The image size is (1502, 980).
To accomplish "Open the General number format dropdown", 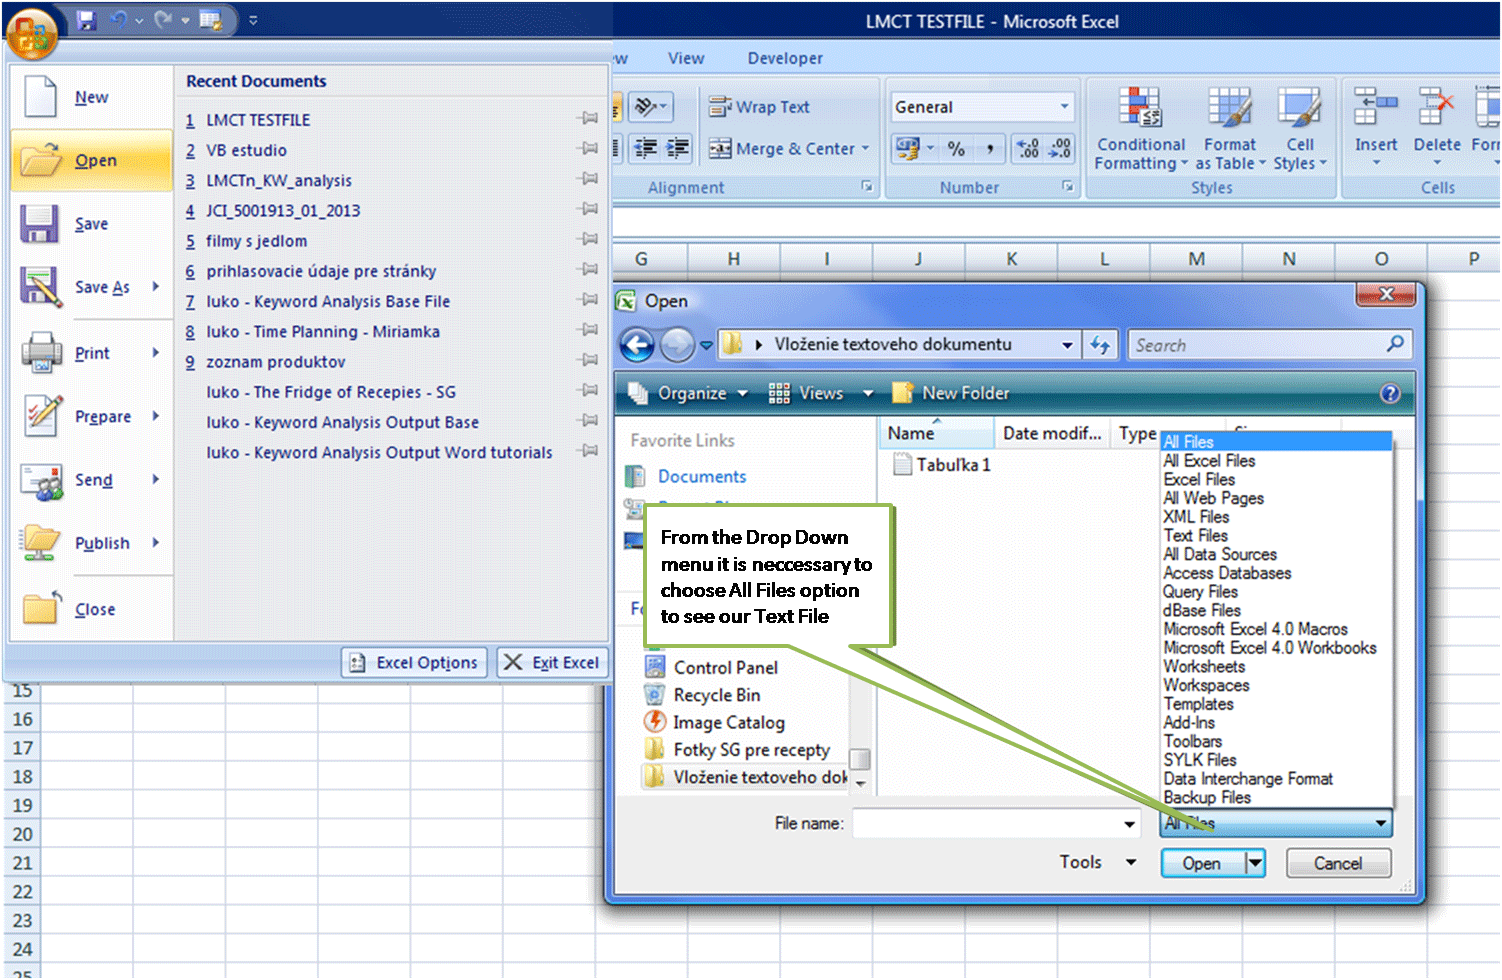I will (1064, 107).
